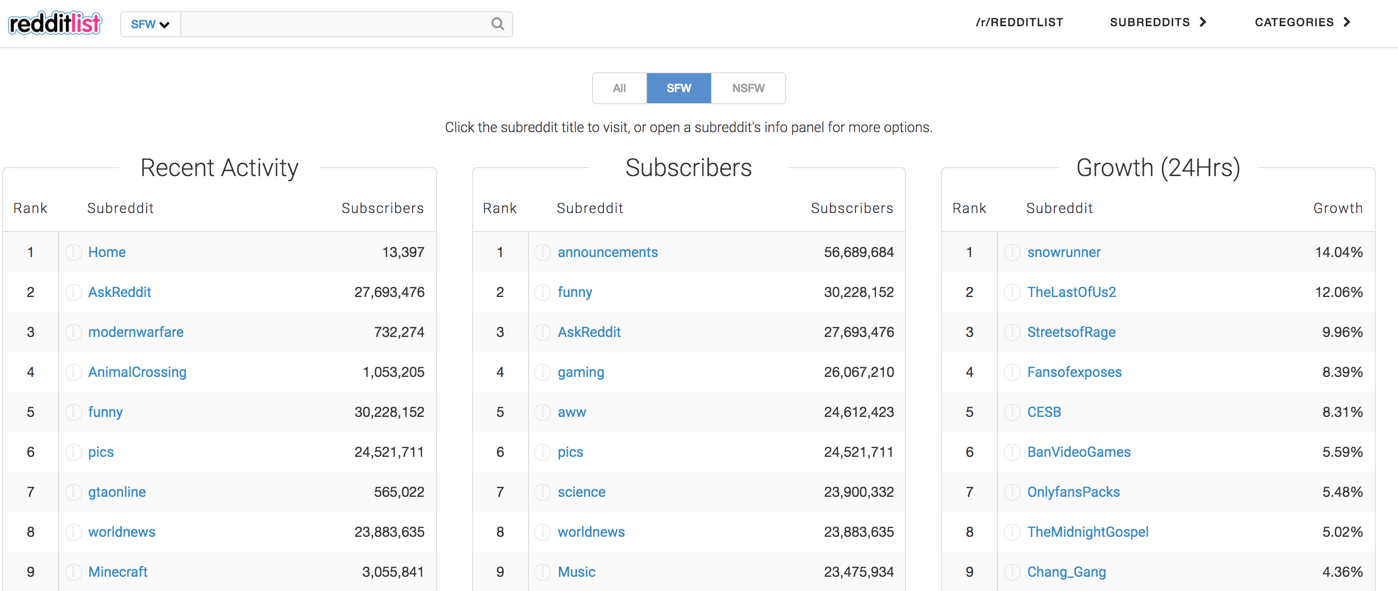
Task: Show info panel for Music
Action: [x=542, y=572]
